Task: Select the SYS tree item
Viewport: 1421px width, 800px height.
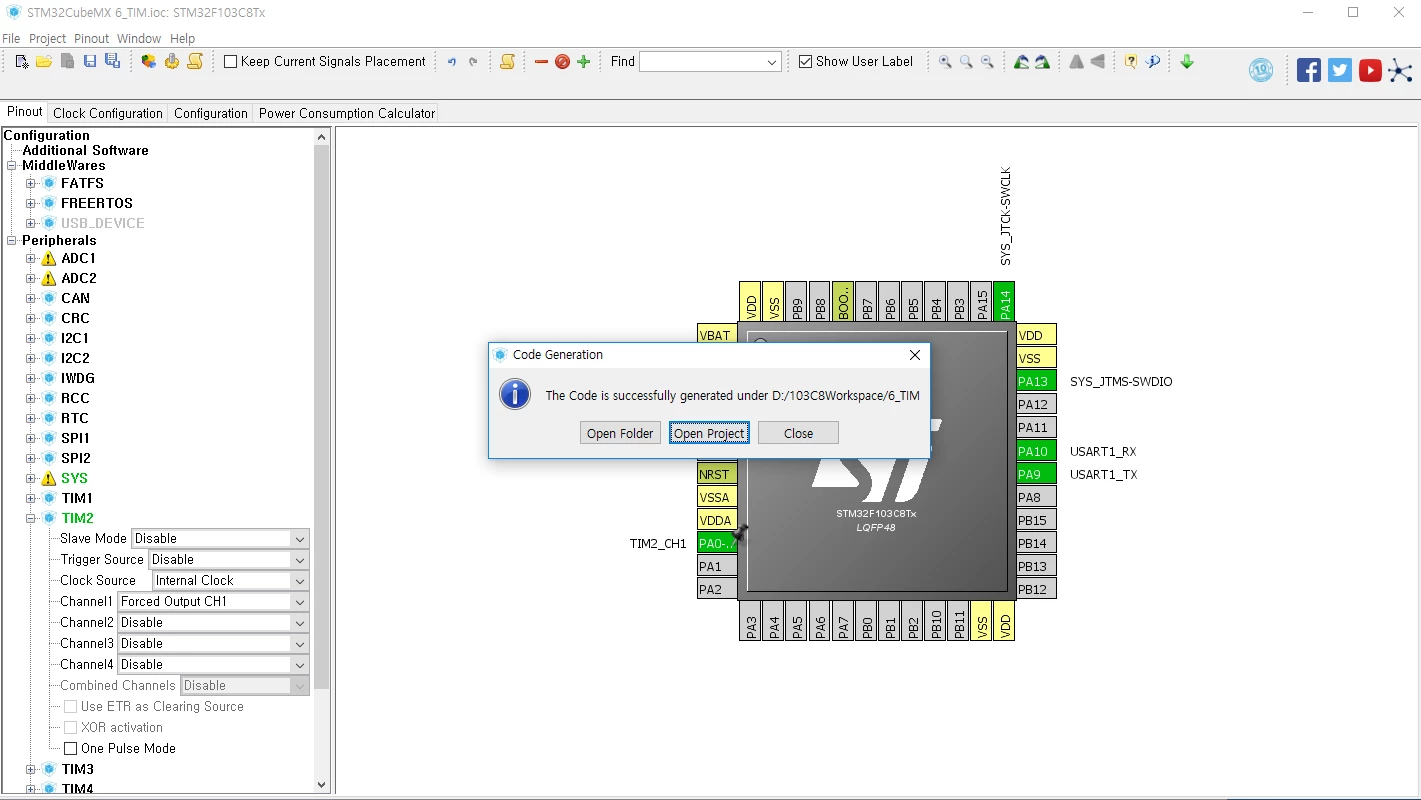Action: pyautogui.click(x=74, y=478)
